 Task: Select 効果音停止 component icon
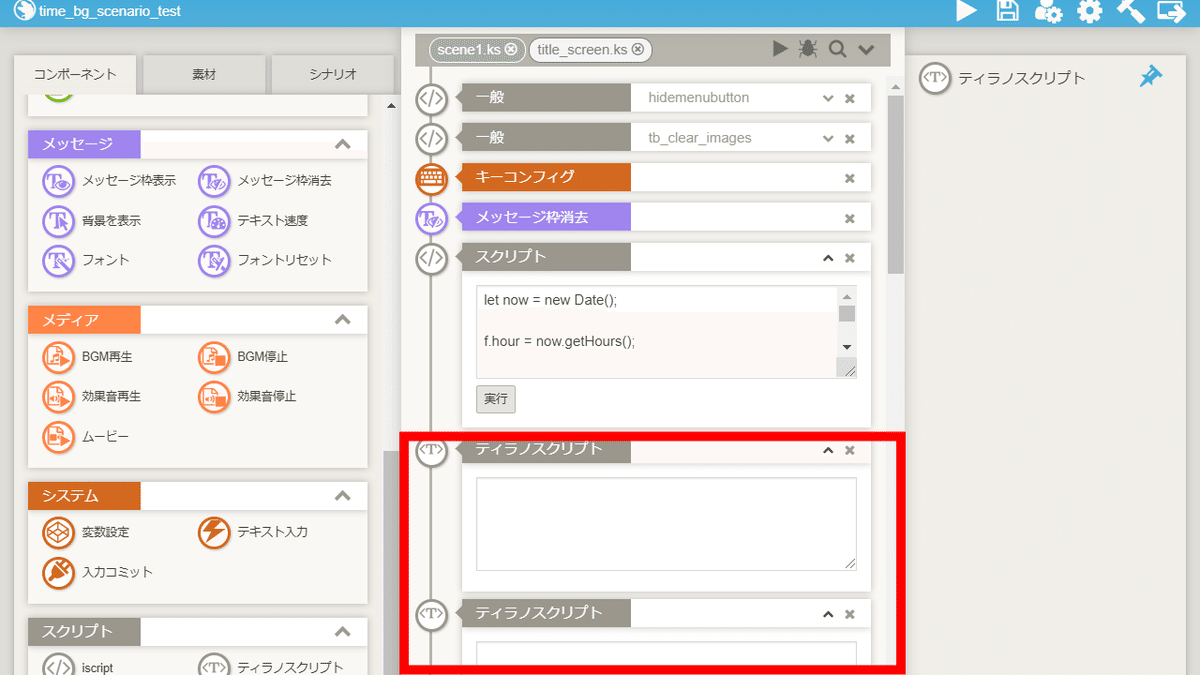(215, 397)
